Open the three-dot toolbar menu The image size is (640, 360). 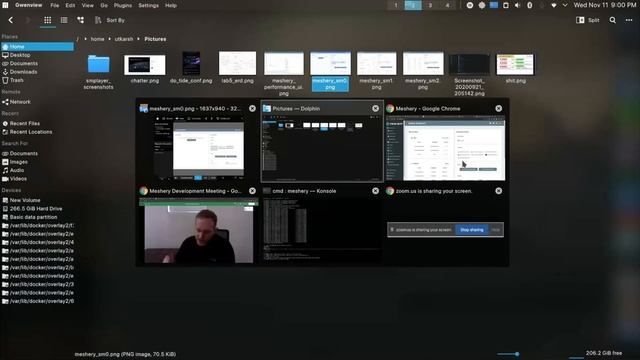[x=629, y=20]
